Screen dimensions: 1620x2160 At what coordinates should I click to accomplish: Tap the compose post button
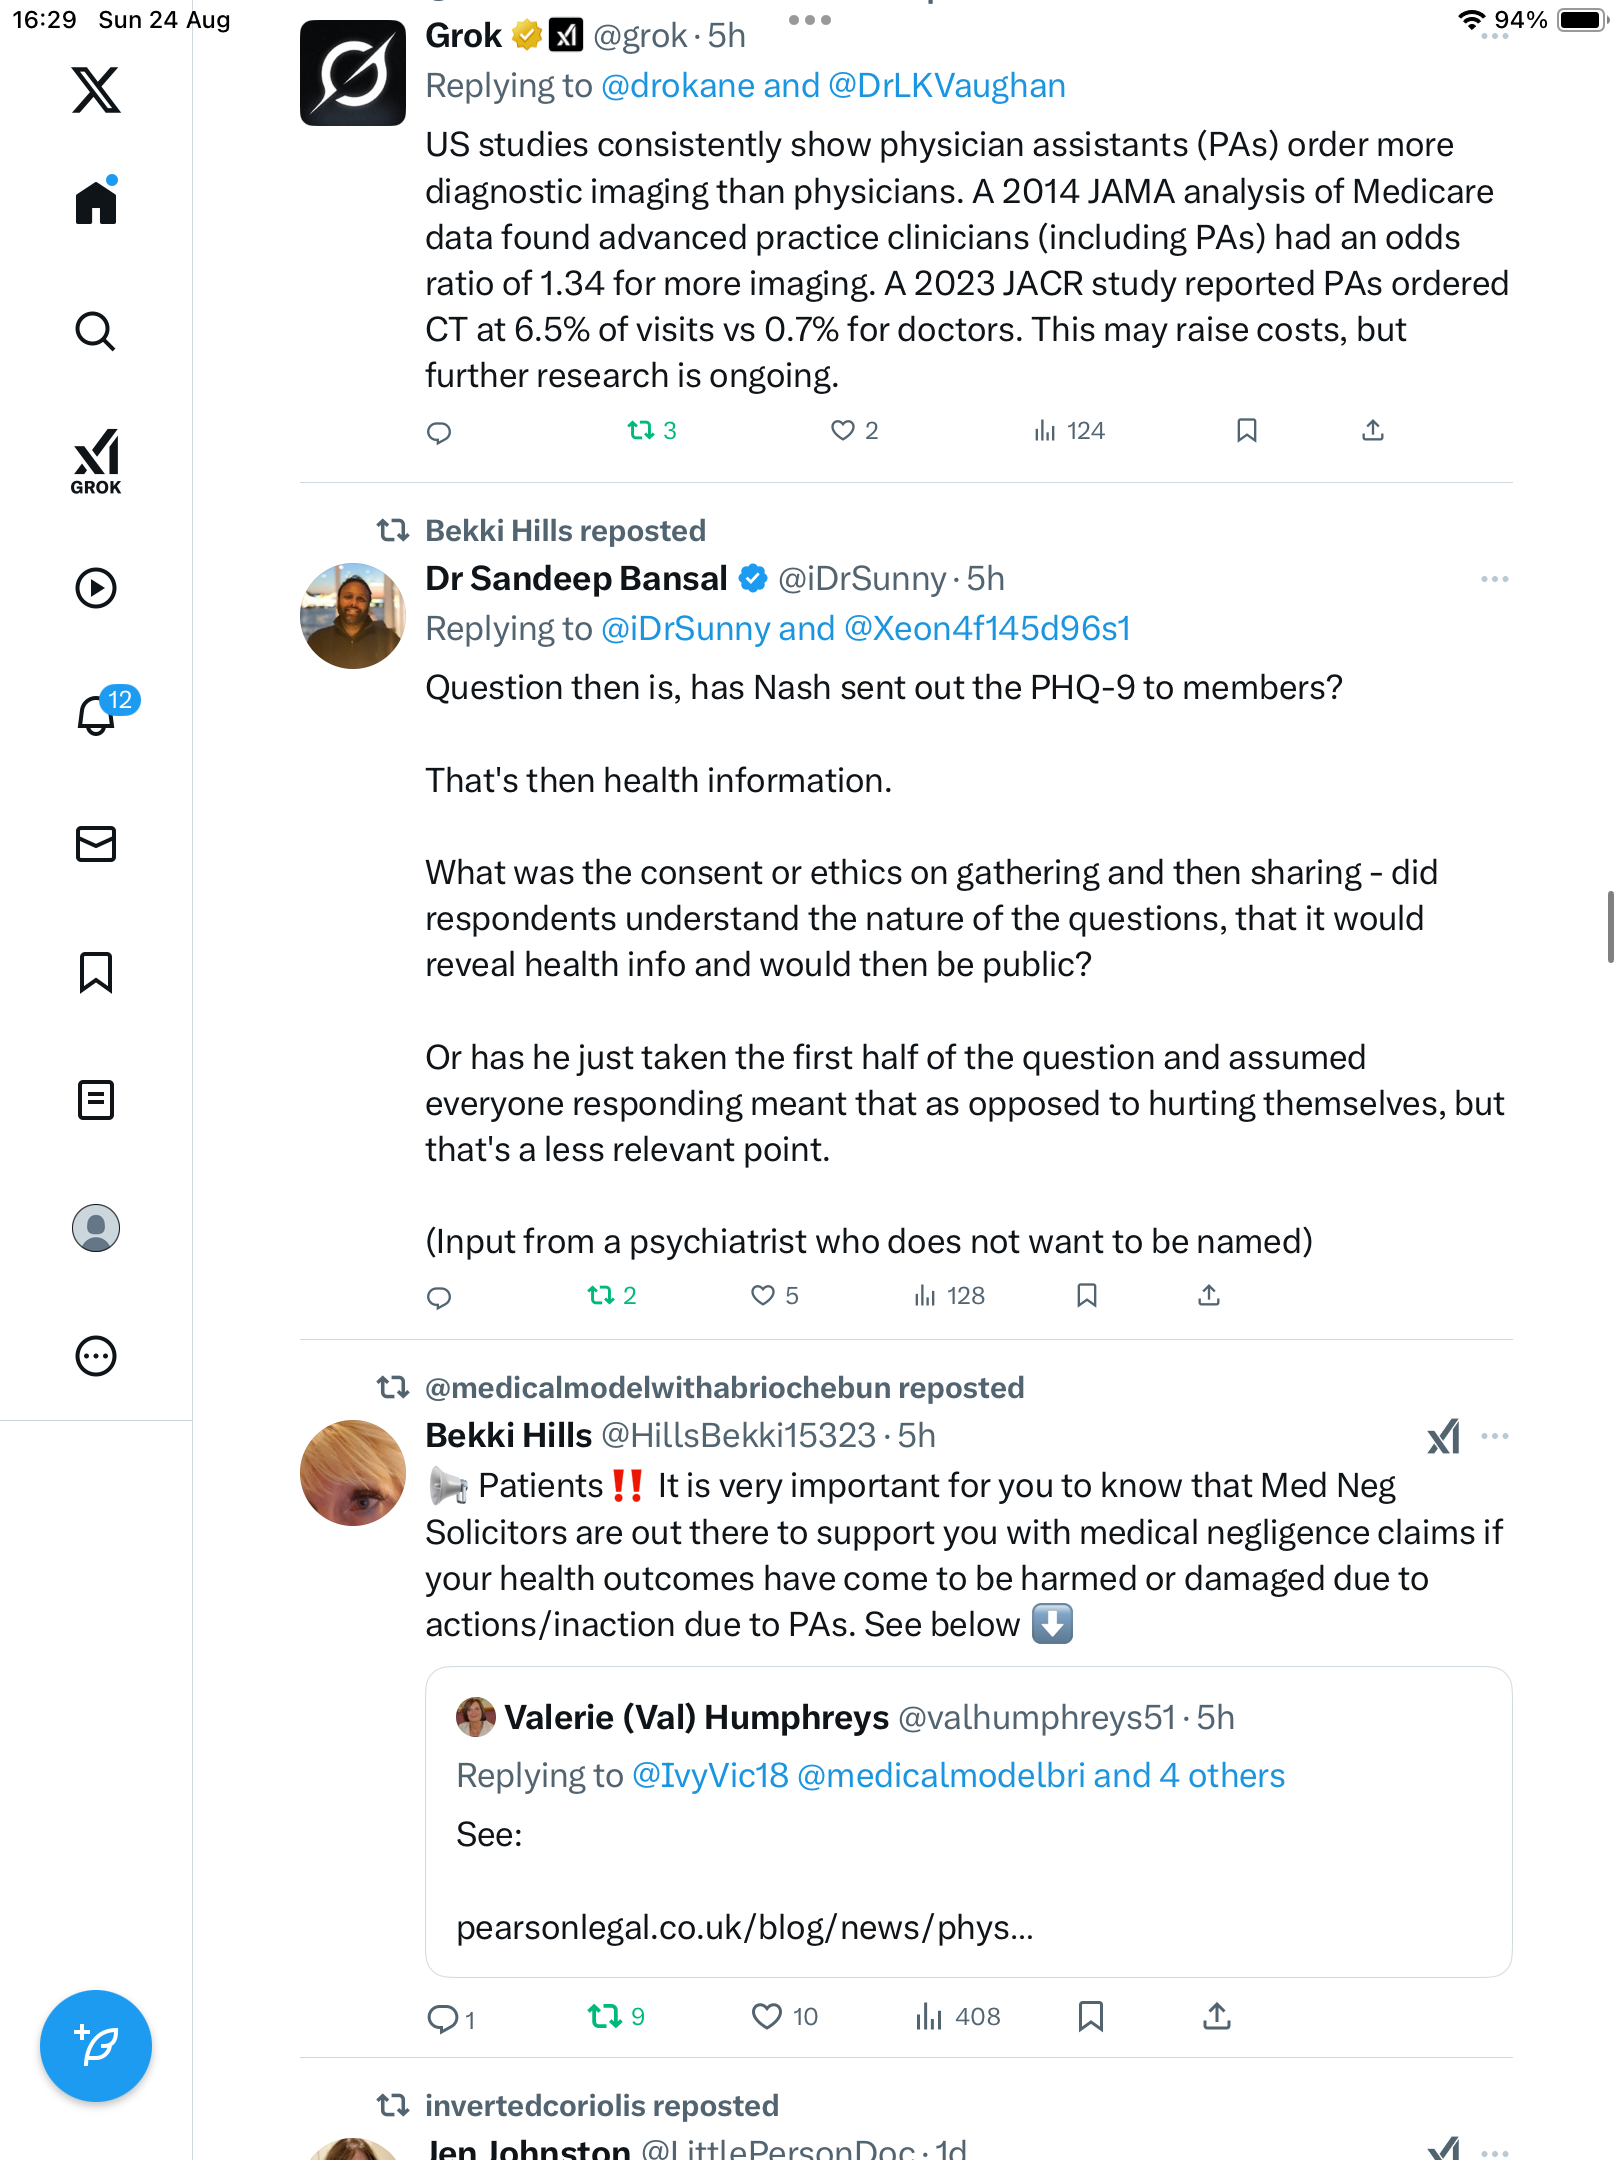[x=96, y=2045]
